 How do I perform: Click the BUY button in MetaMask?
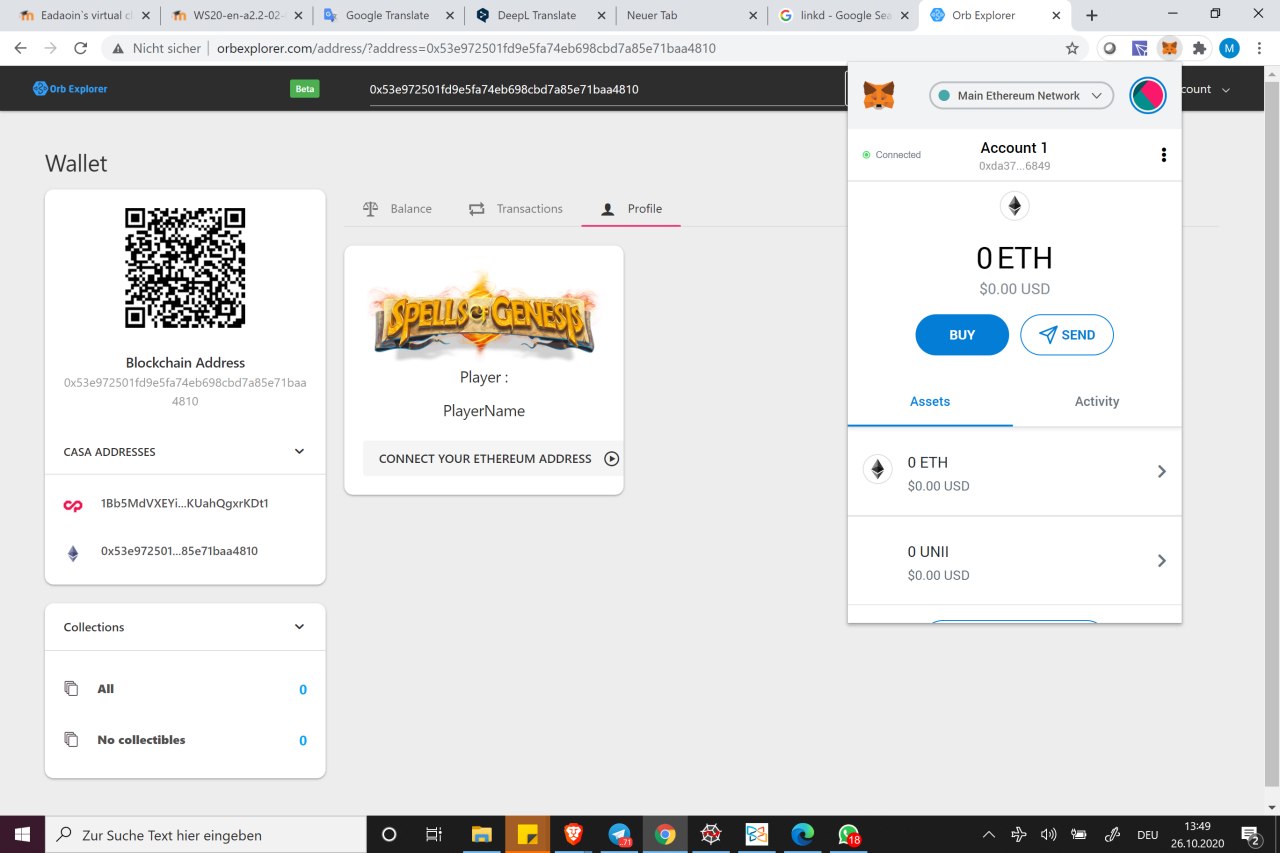pos(962,335)
